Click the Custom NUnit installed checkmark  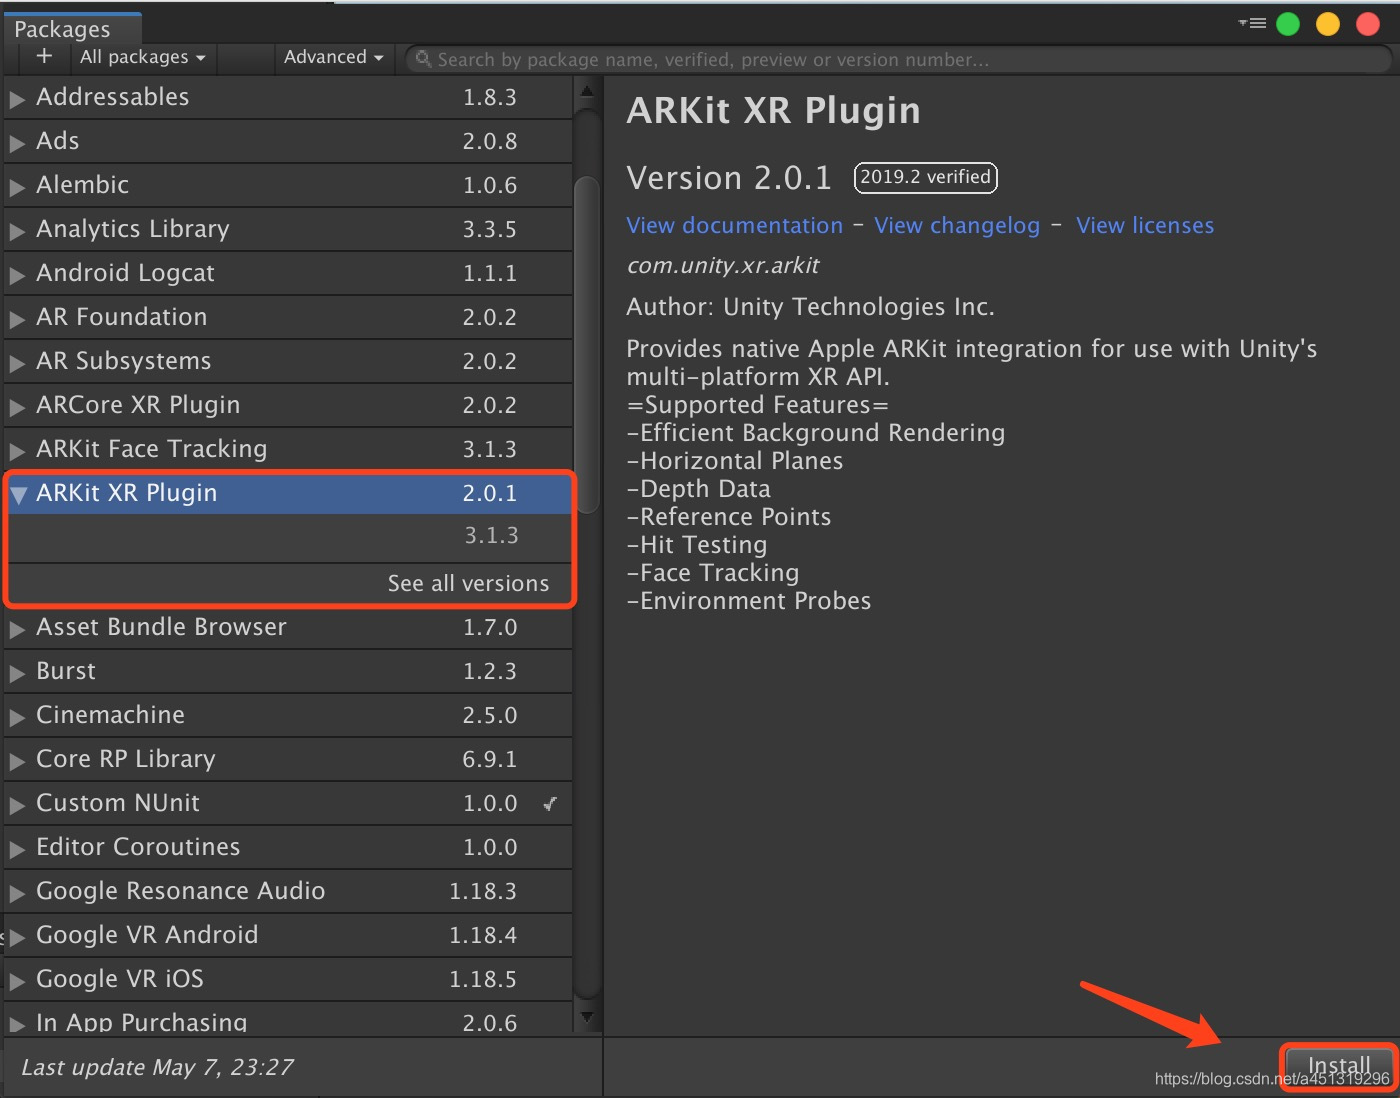tap(550, 803)
